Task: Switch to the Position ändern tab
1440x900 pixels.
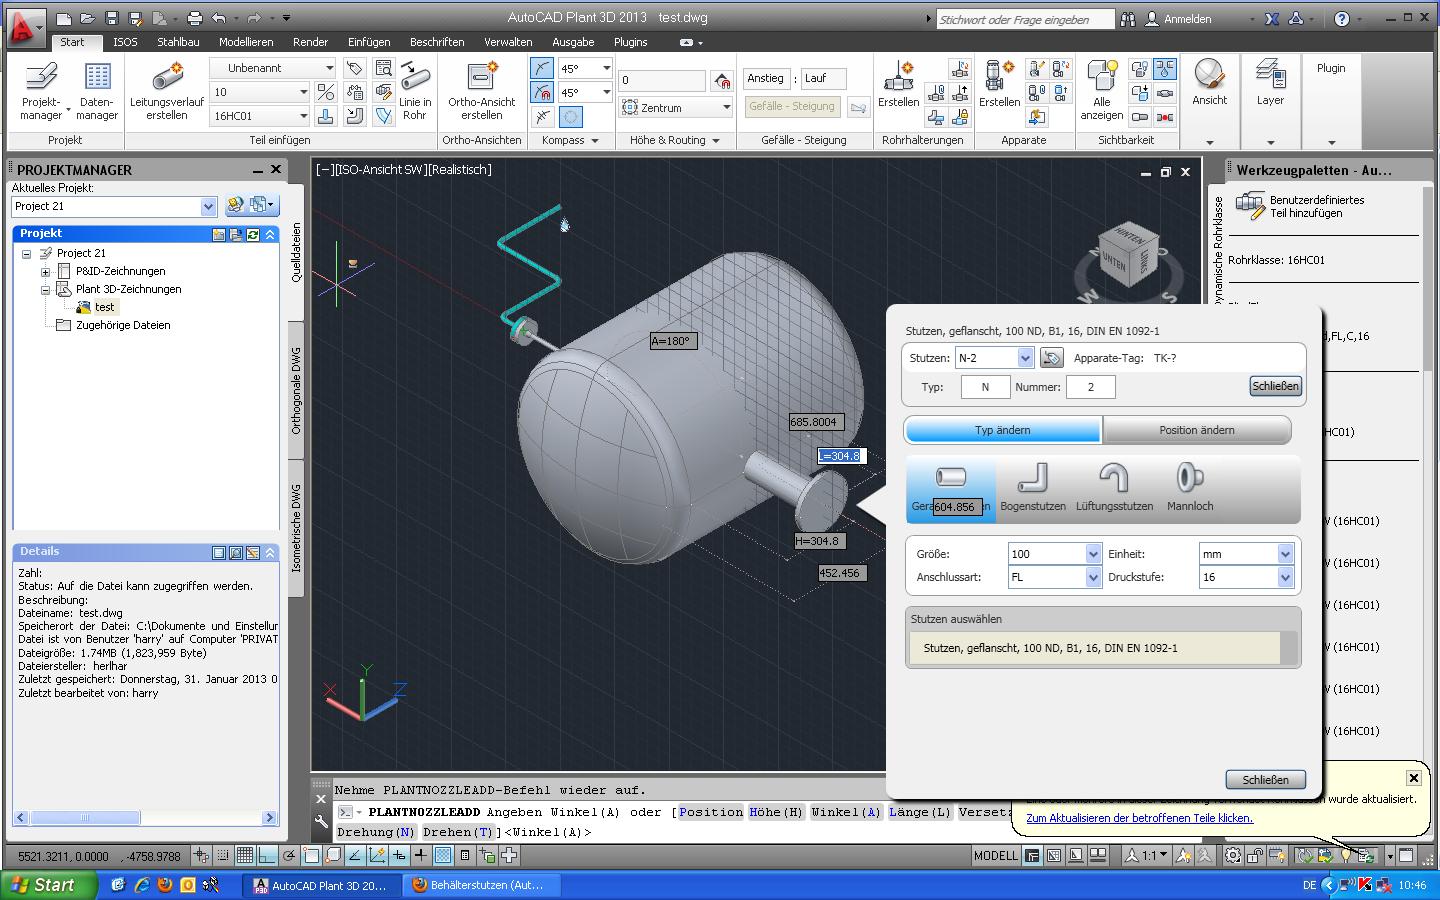Action: [1196, 430]
